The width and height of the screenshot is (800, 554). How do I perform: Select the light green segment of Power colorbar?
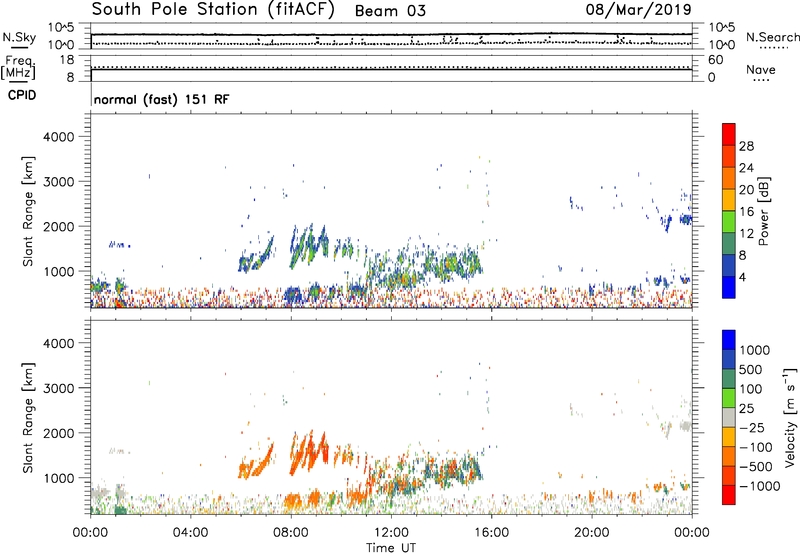[729, 222]
